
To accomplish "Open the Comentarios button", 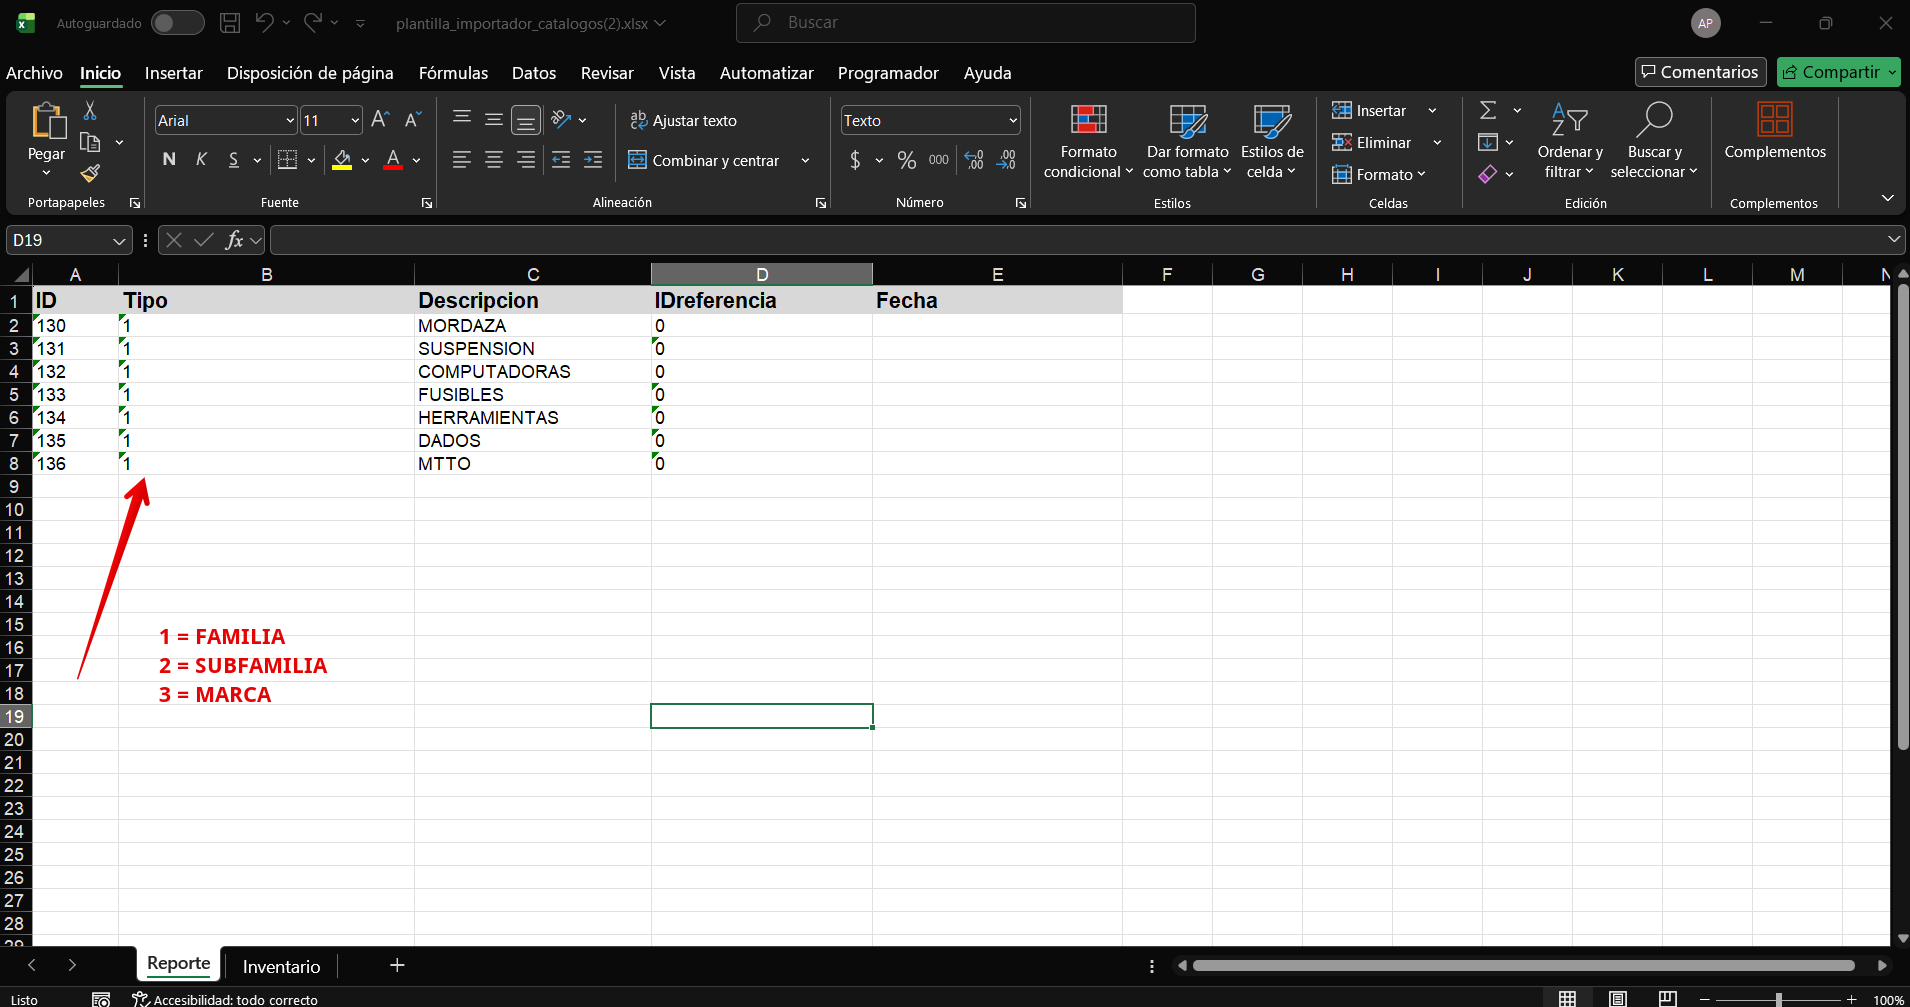I will pos(1700,72).
